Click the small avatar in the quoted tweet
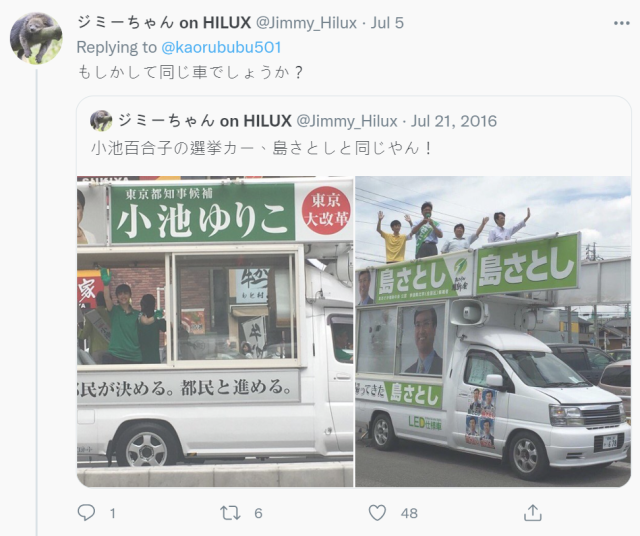The height and width of the screenshot is (536, 640). point(101,121)
